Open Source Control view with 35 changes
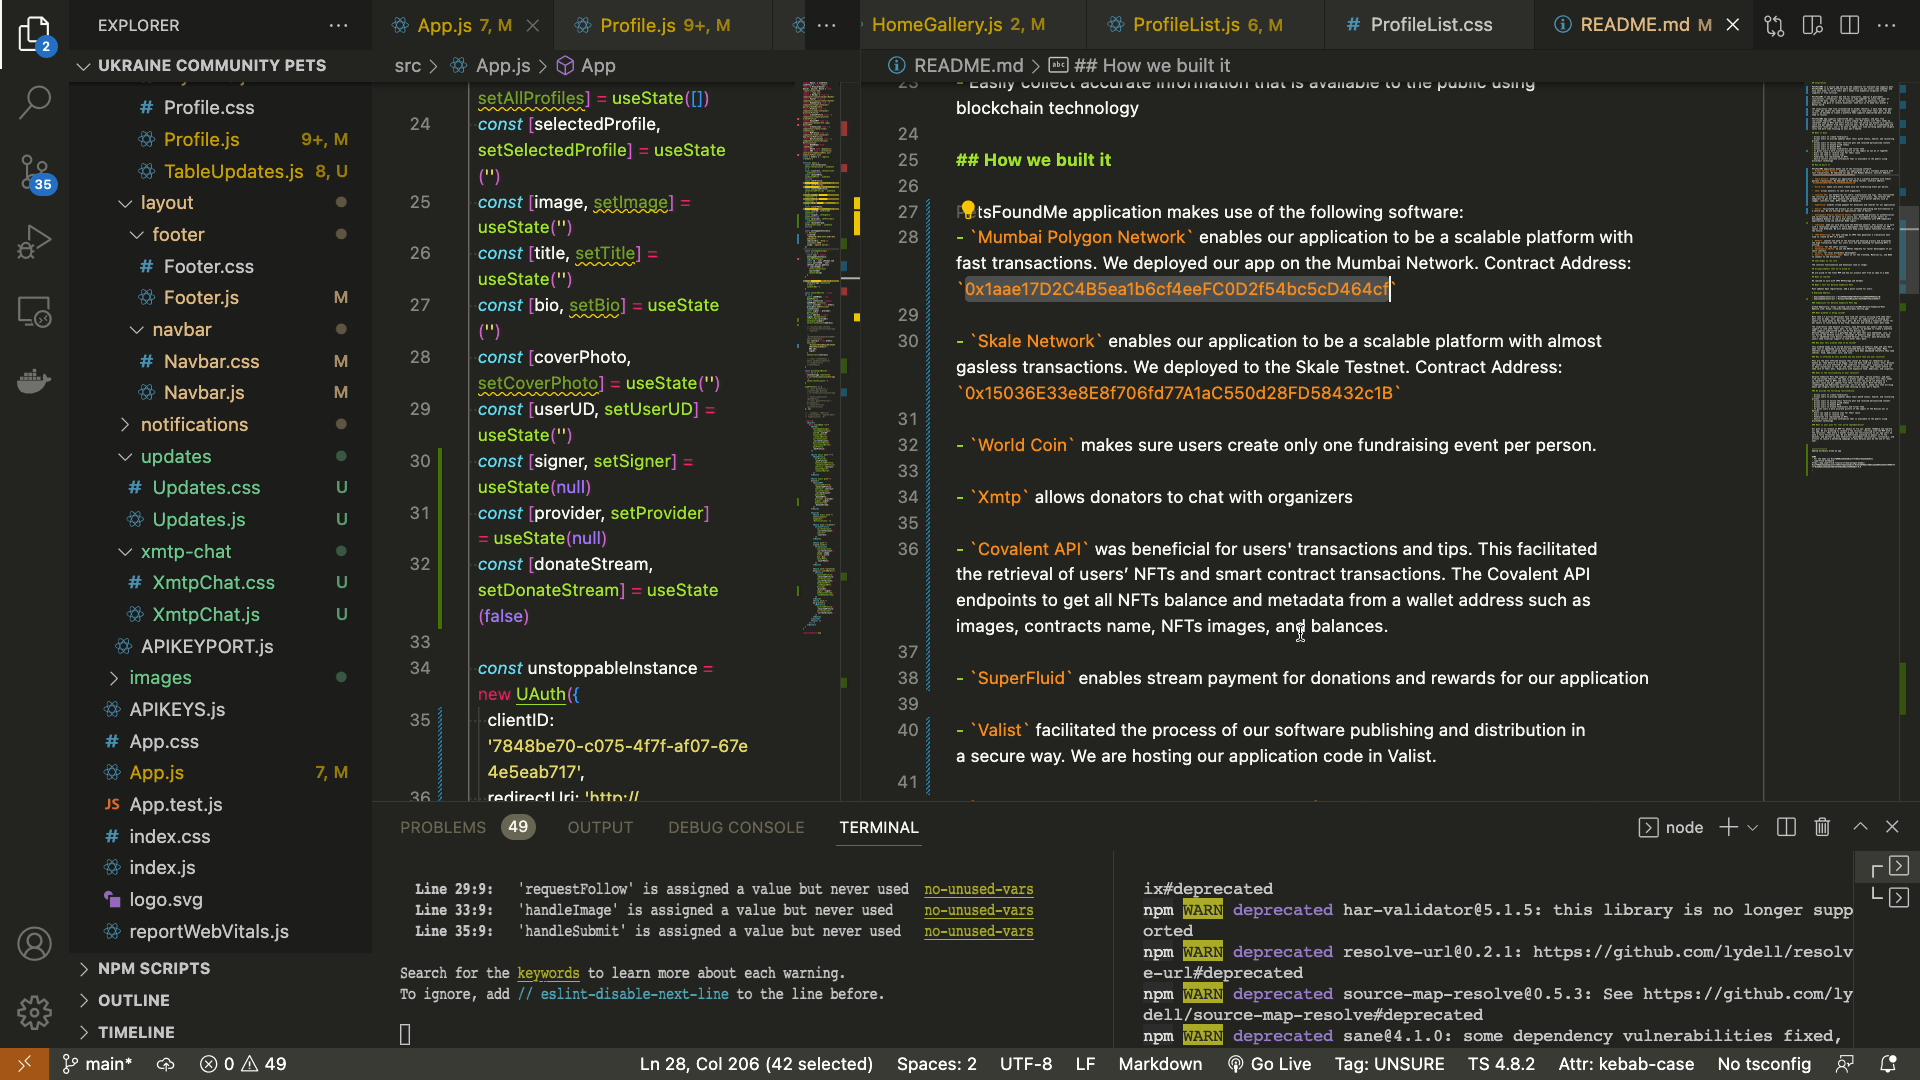Screen dimensions: 1920x1080 (x=34, y=172)
